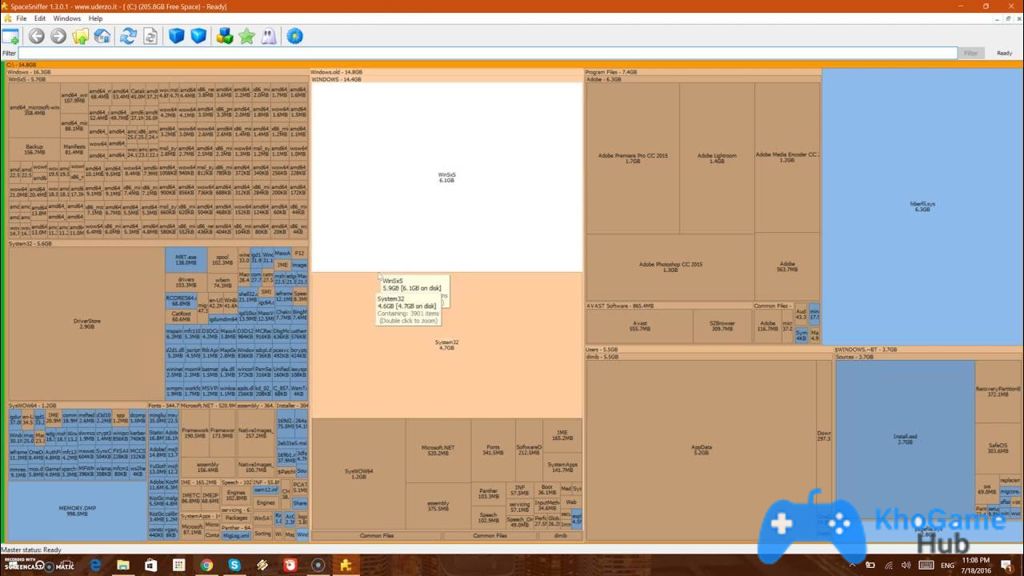Image resolution: width=1024 pixels, height=576 pixels.
Task: Click the Filter button
Action: pos(969,53)
